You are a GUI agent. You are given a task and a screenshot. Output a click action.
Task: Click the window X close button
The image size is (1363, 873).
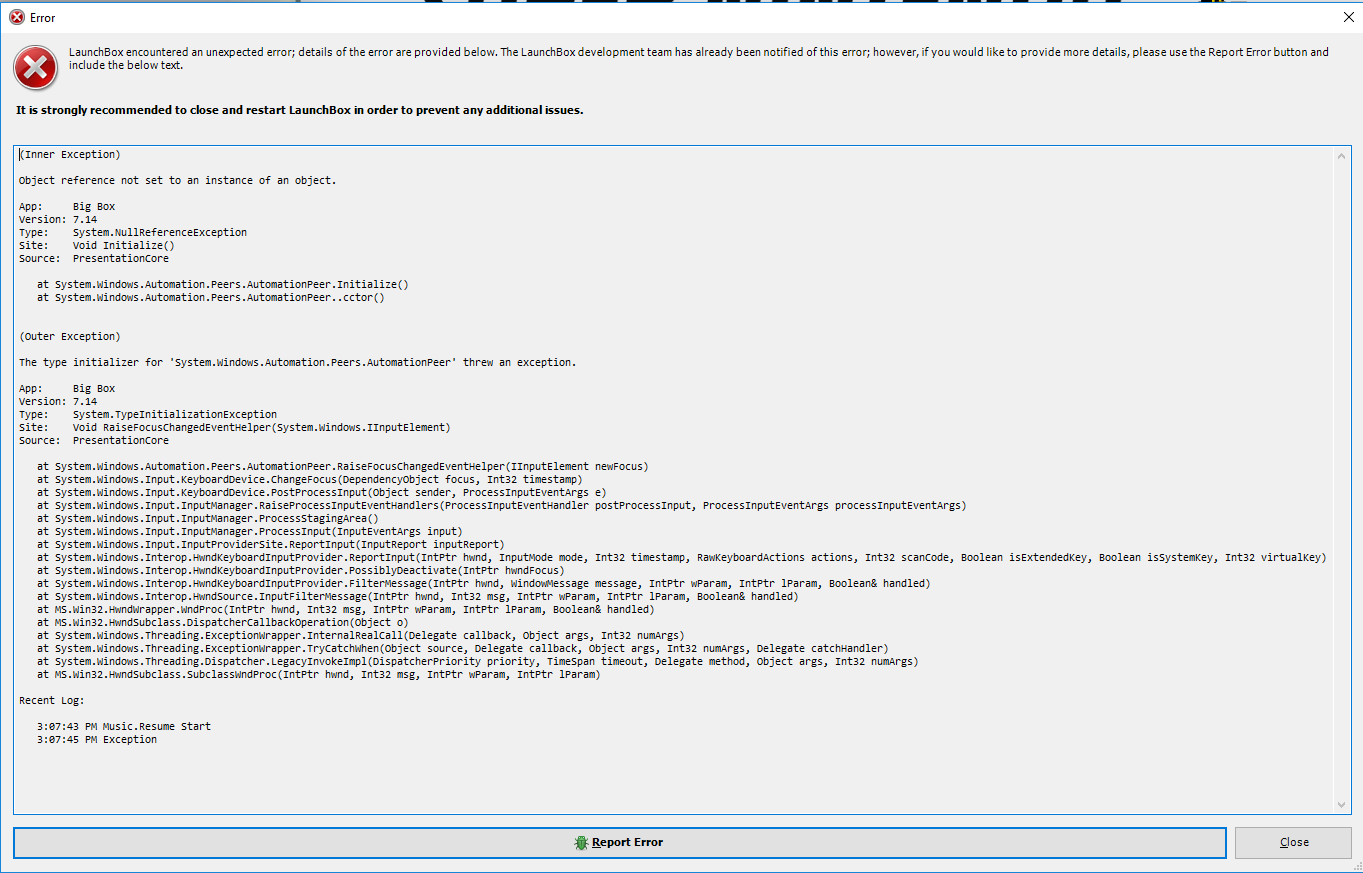1347,17
